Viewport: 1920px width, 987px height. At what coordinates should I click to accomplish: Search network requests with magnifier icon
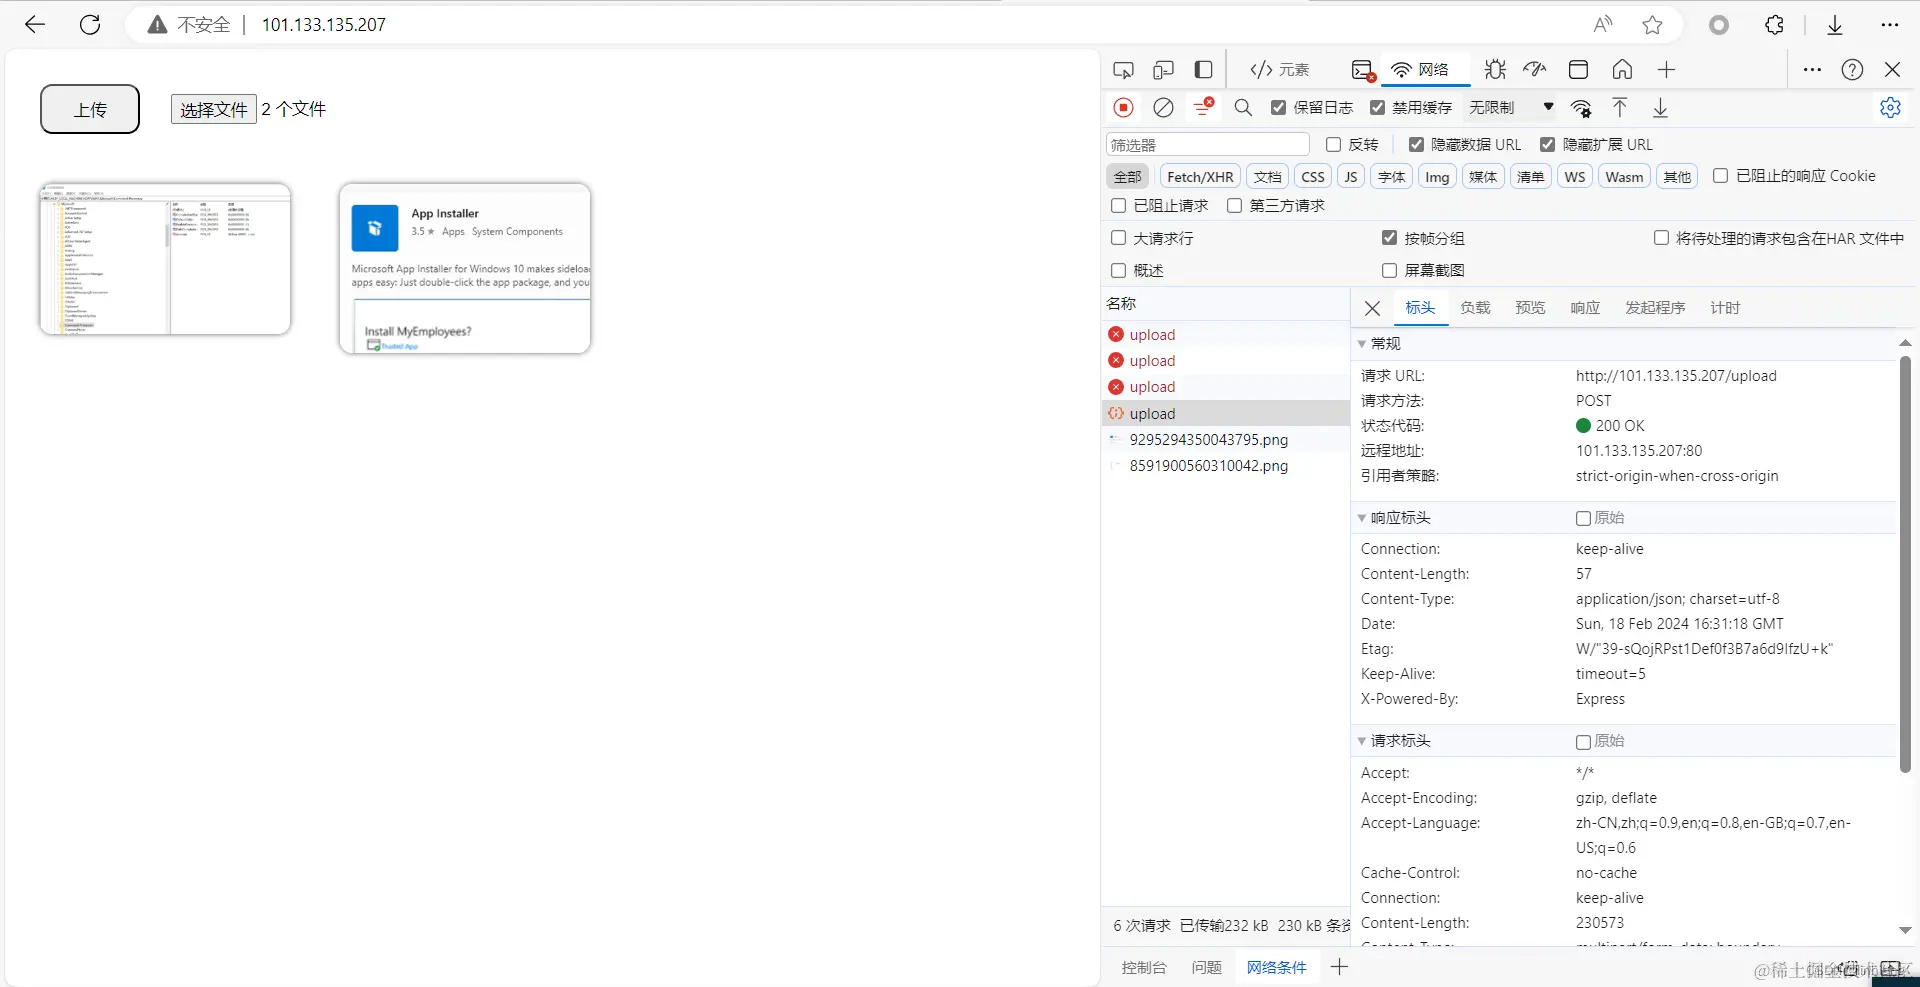tap(1243, 107)
